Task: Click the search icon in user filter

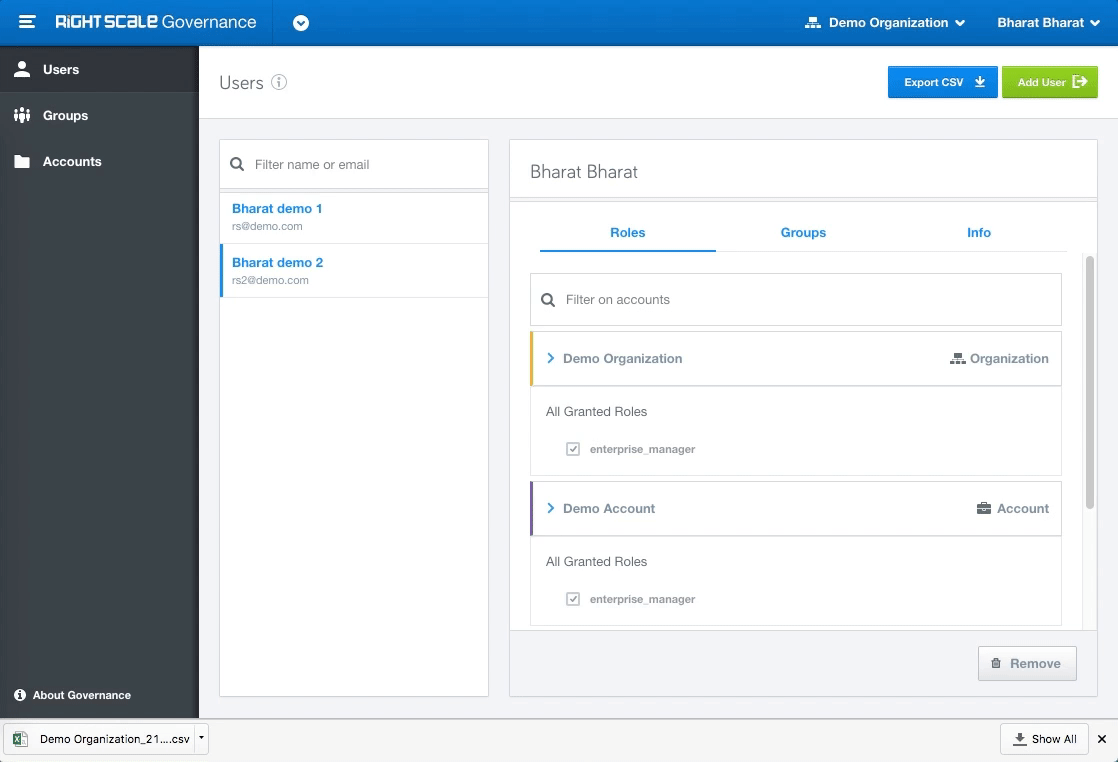Action: (x=237, y=165)
